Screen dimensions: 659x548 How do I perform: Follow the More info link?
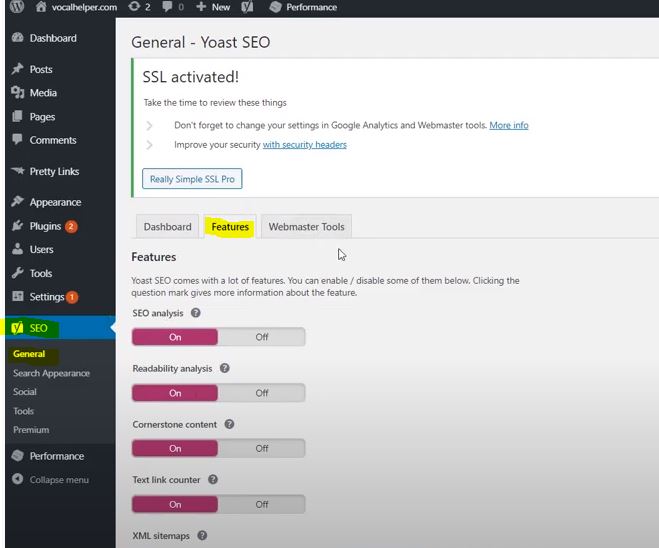(509, 125)
